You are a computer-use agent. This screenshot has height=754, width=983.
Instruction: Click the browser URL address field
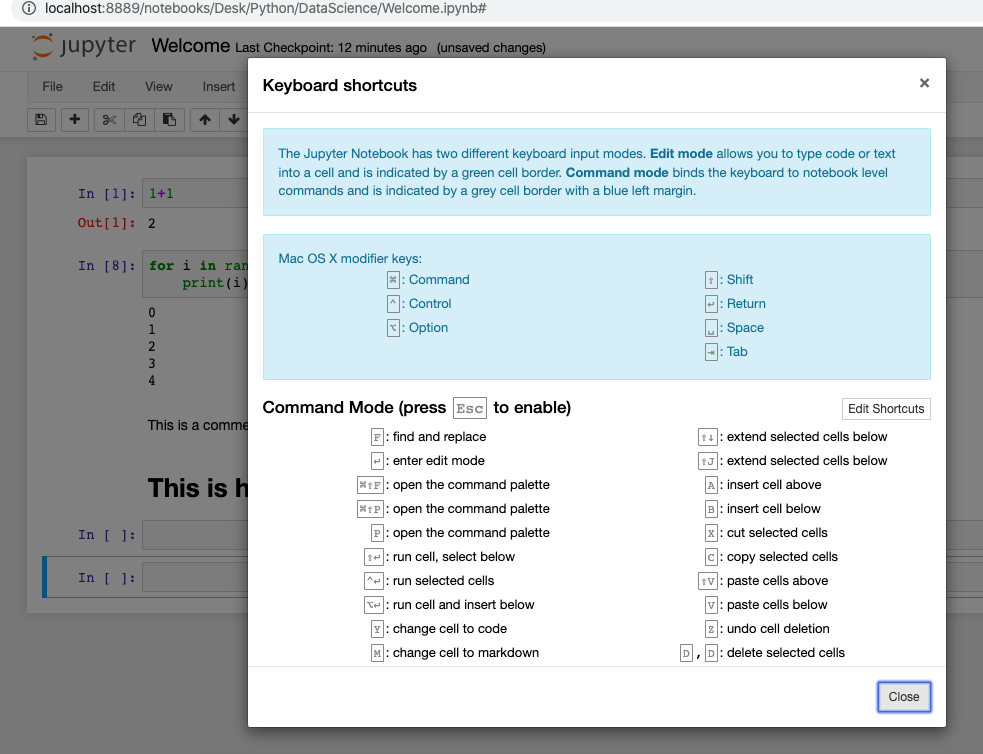click(265, 8)
